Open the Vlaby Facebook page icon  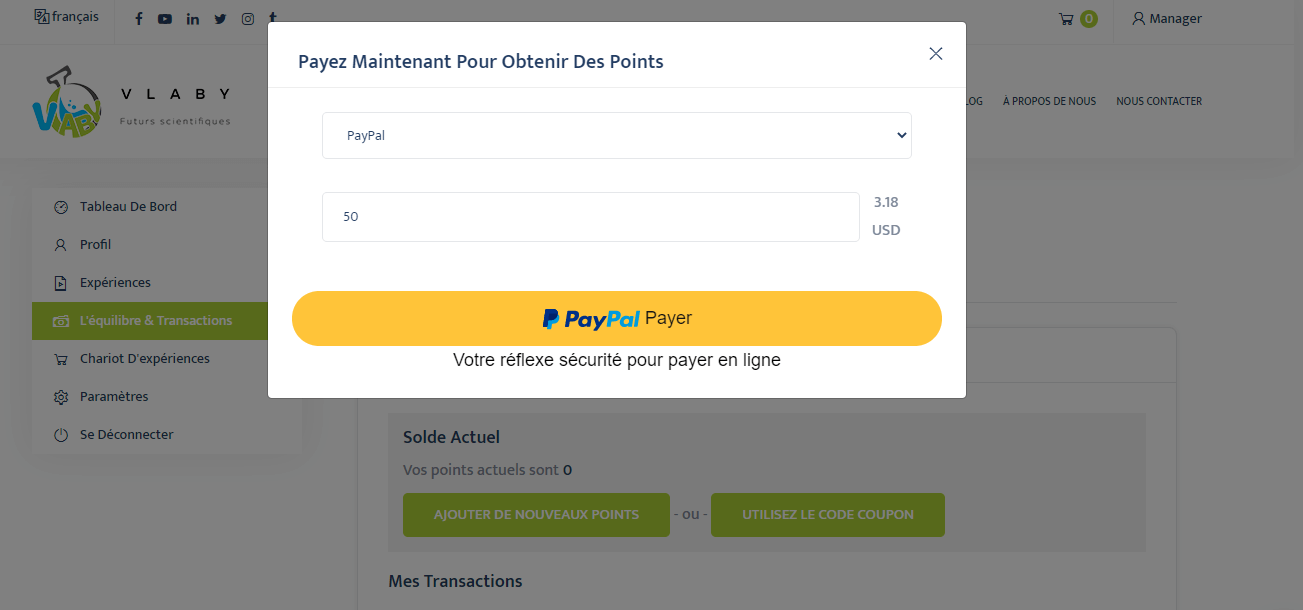(x=138, y=18)
